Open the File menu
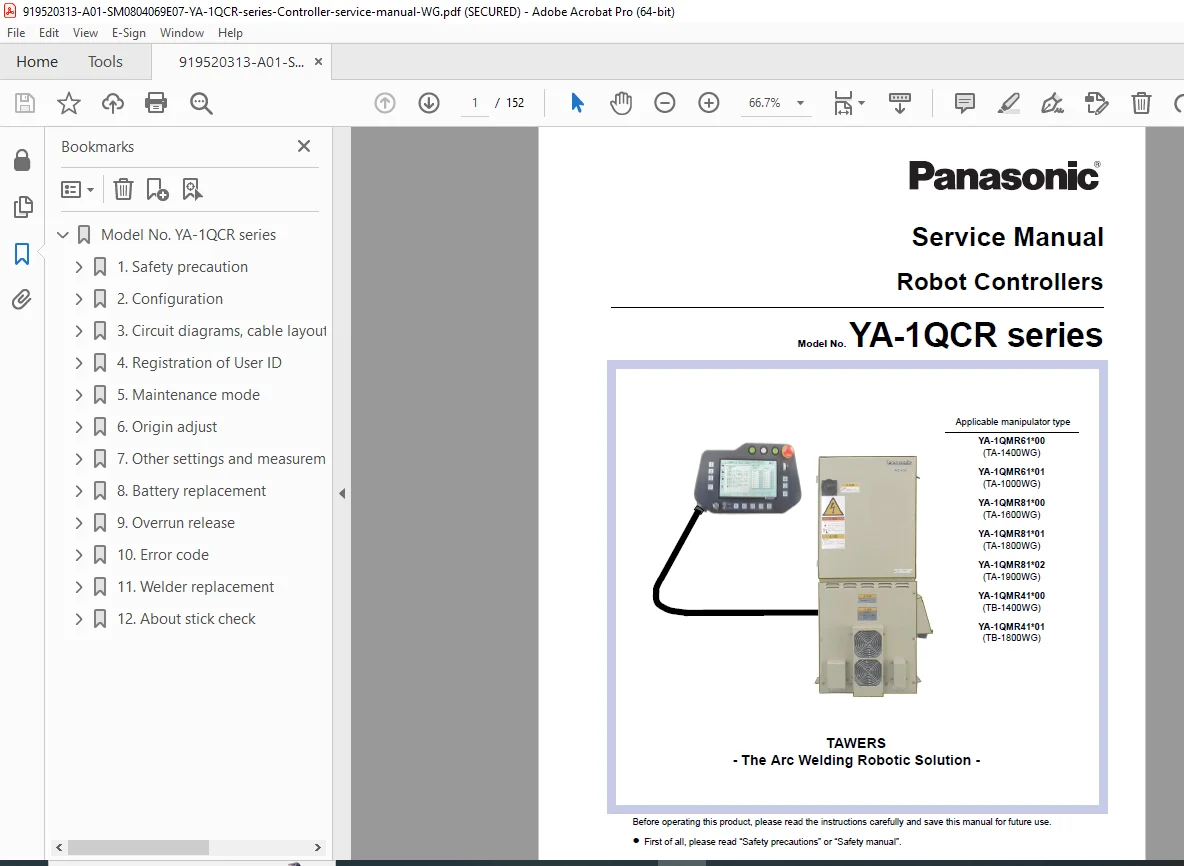1184x866 pixels. click(x=16, y=32)
